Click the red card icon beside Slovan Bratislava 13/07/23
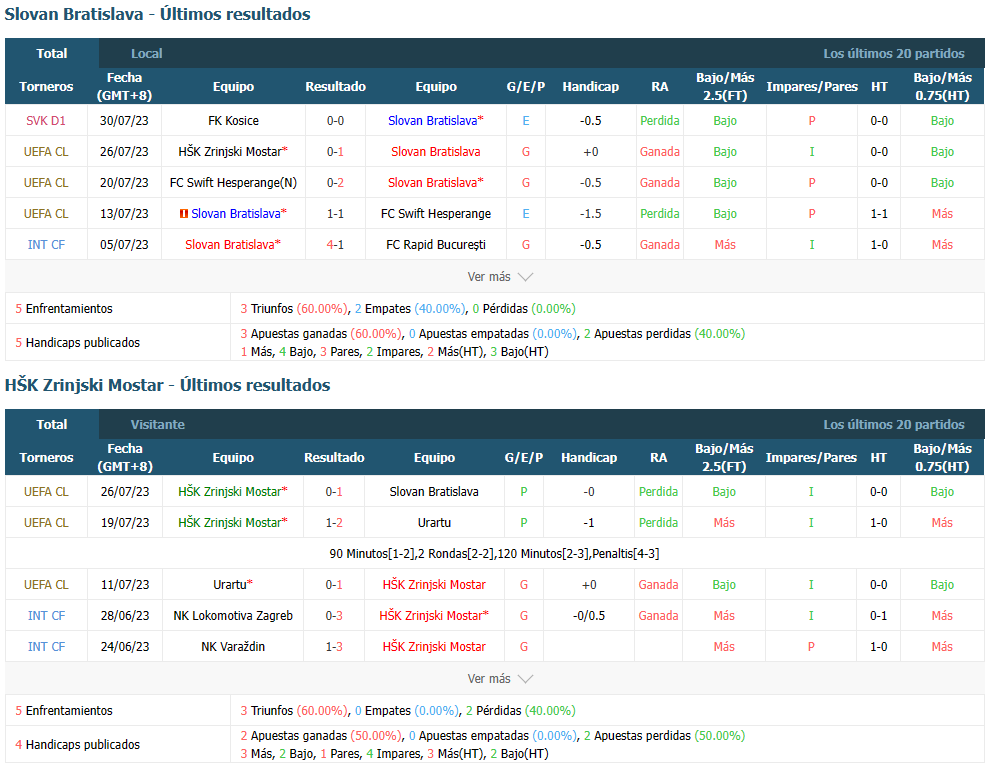The height and width of the screenshot is (771, 993). tap(184, 214)
